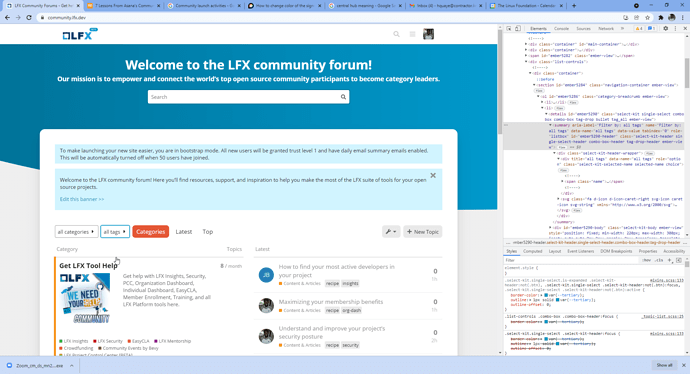
Task: Activate the DevTools inspect element picker
Action: (x=509, y=29)
